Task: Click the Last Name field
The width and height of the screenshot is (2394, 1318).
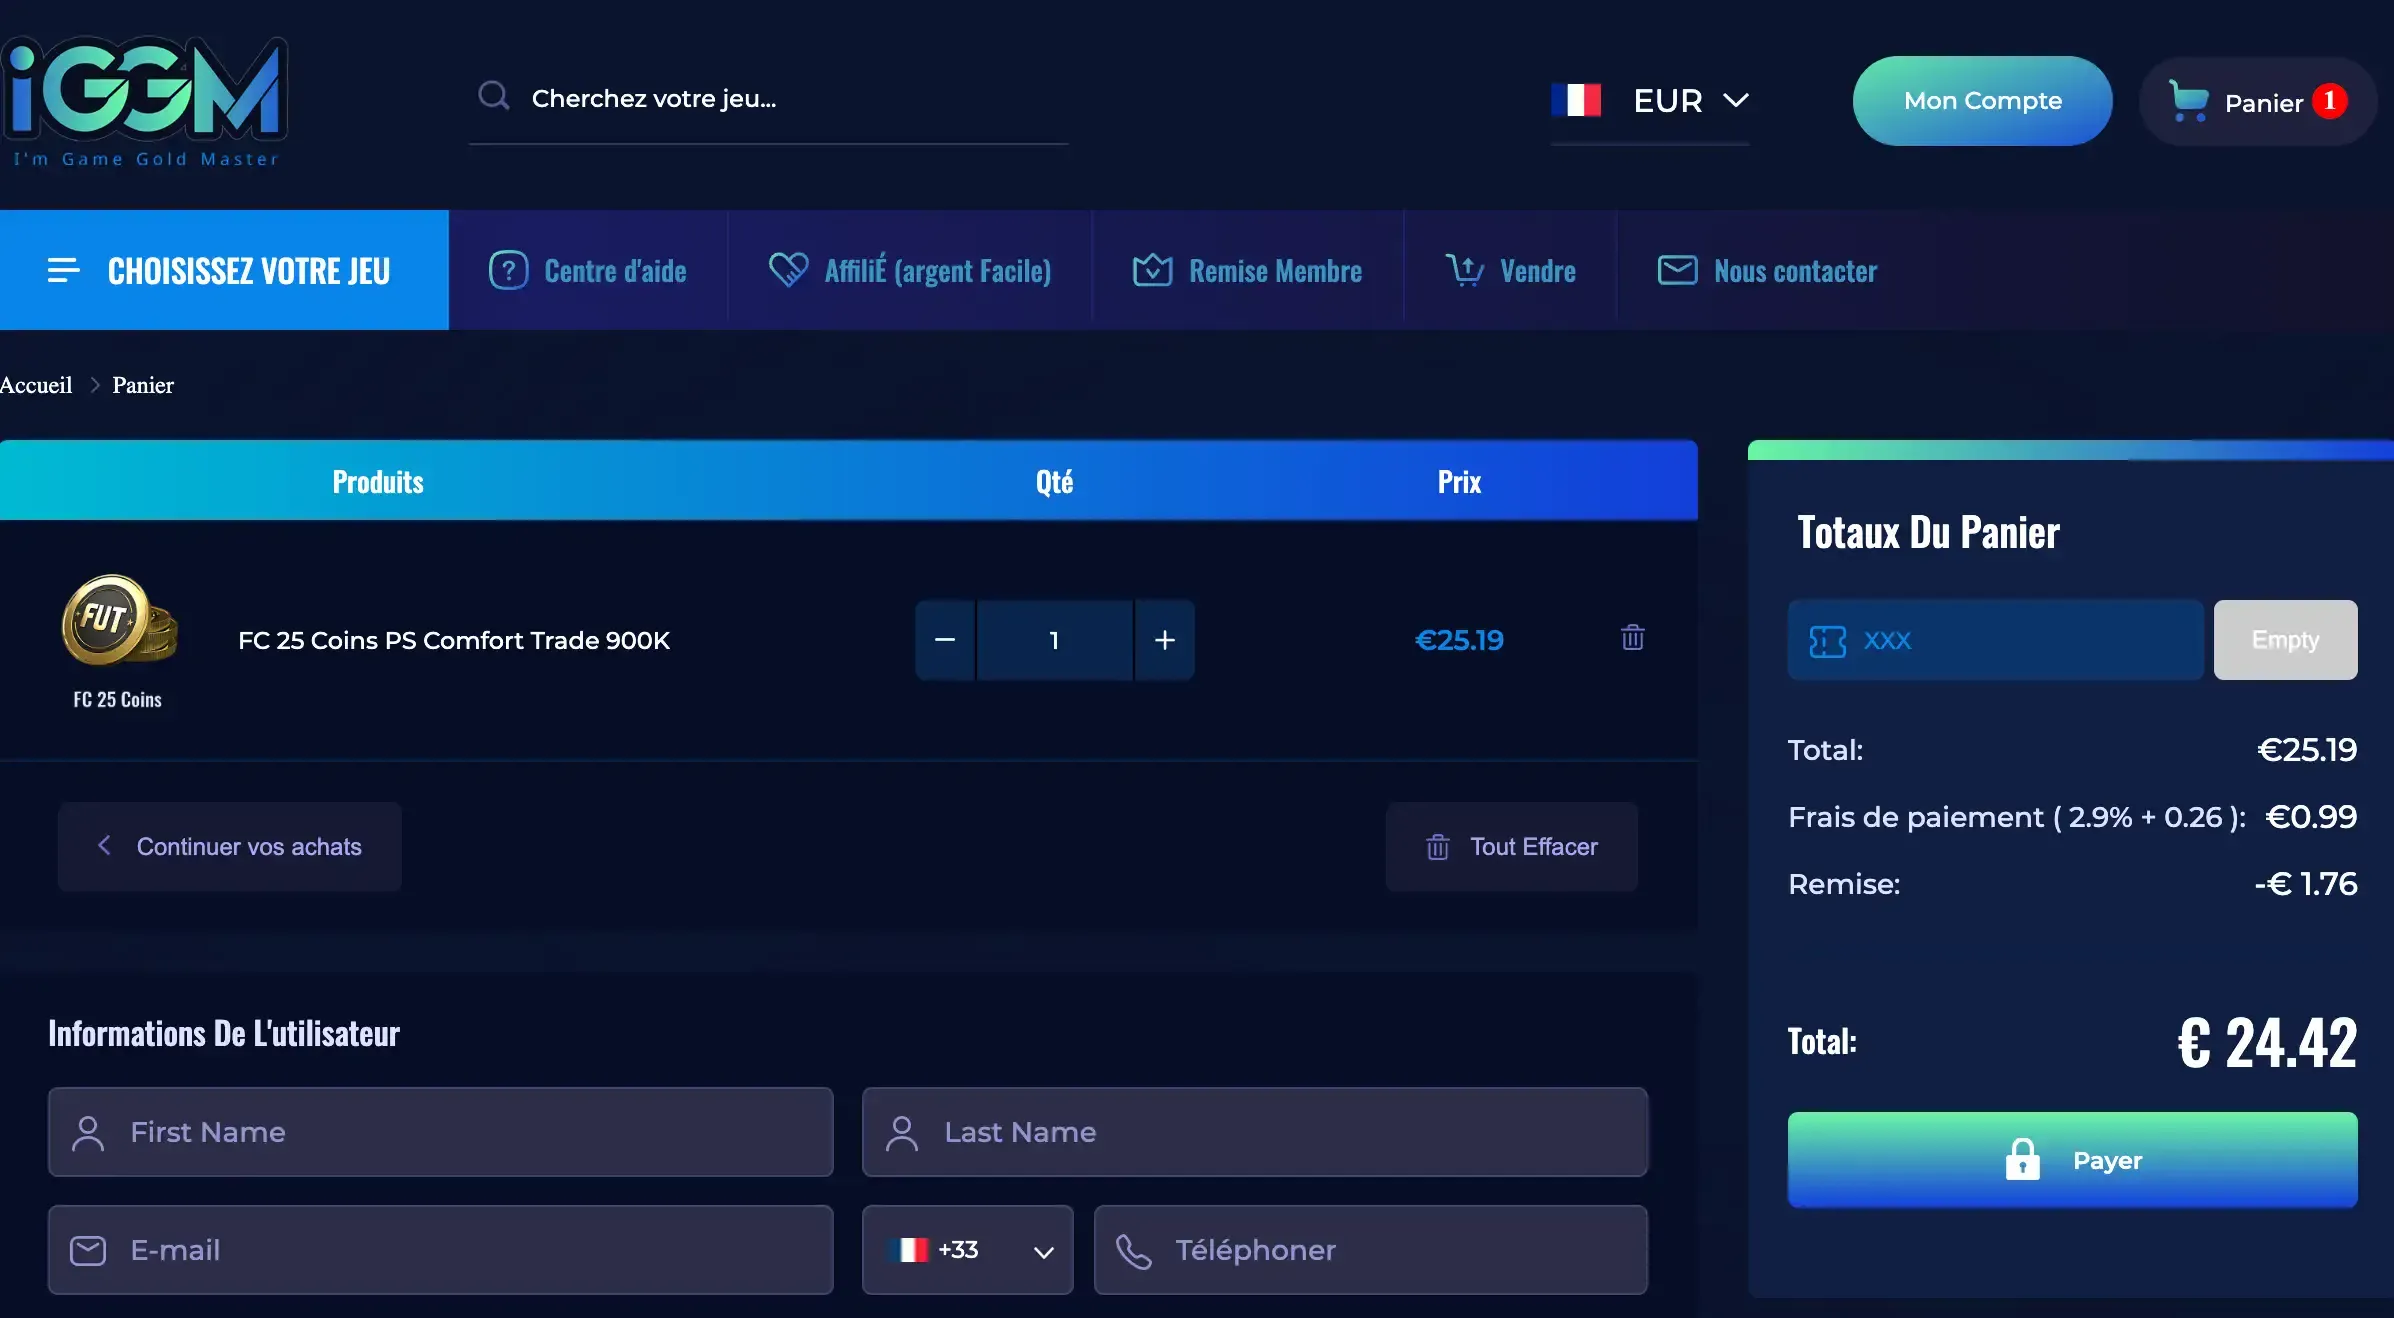Action: (x=1255, y=1132)
